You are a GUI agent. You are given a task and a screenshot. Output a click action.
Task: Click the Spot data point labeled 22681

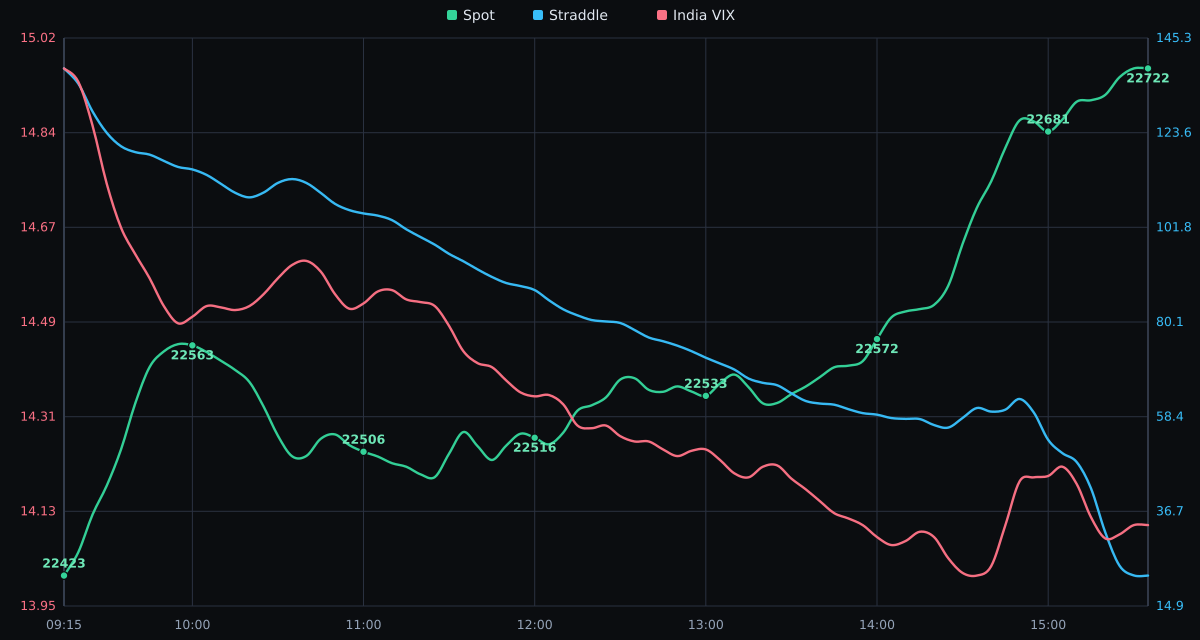tap(1048, 131)
